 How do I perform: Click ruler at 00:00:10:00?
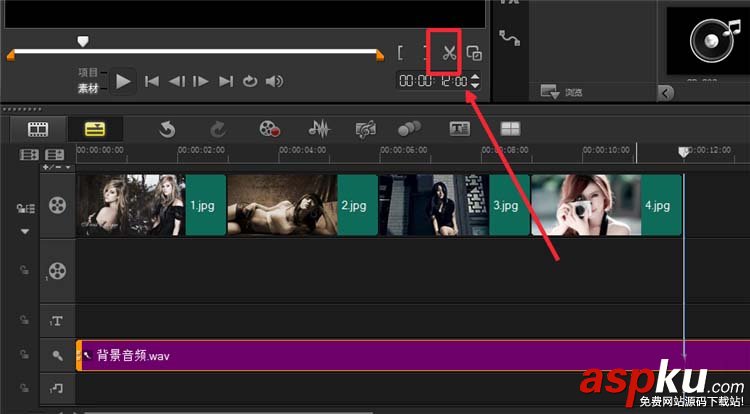click(x=606, y=150)
